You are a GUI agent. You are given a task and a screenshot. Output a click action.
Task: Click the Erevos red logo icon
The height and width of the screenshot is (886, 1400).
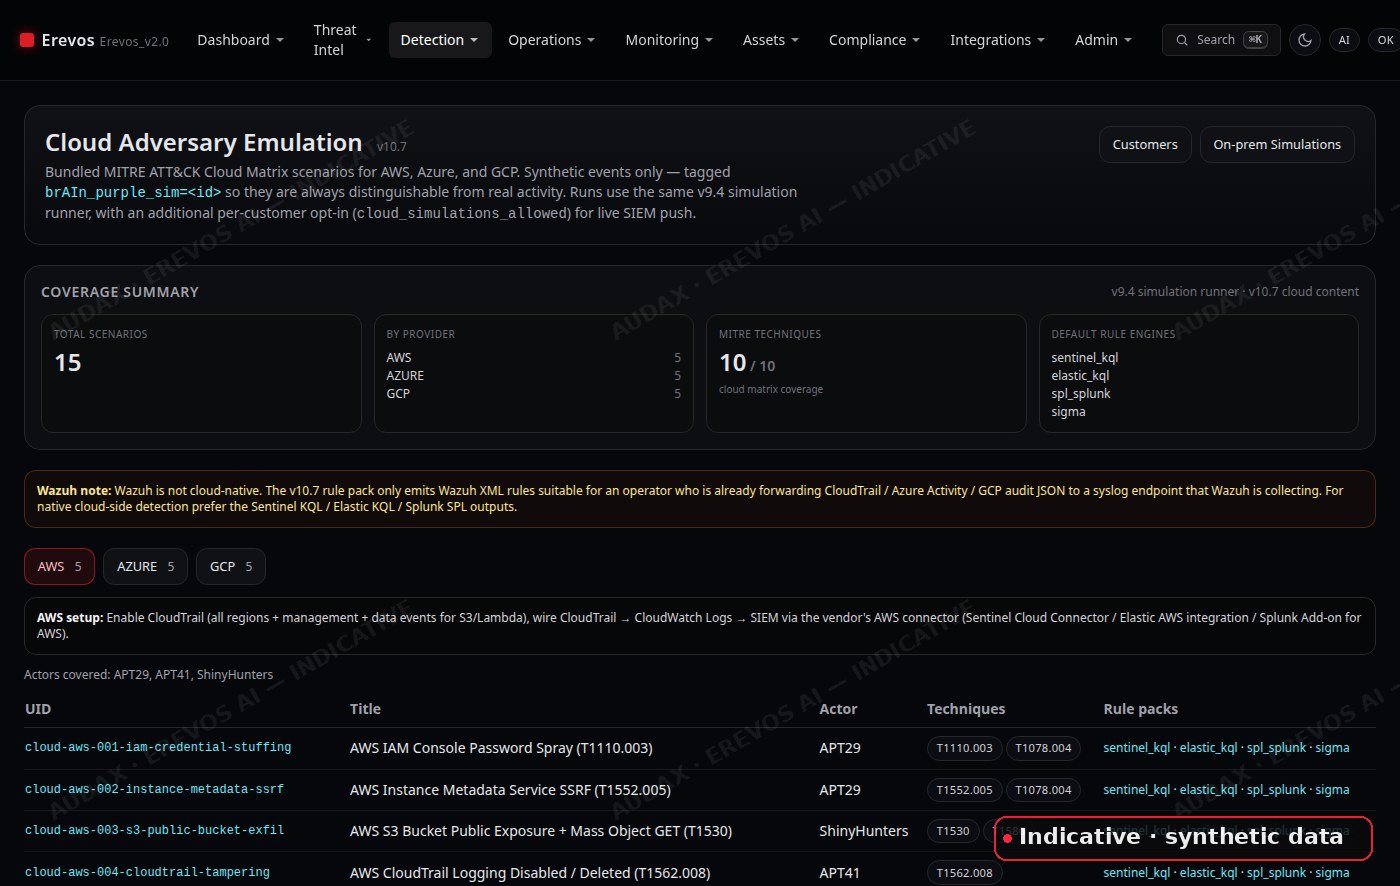click(27, 40)
